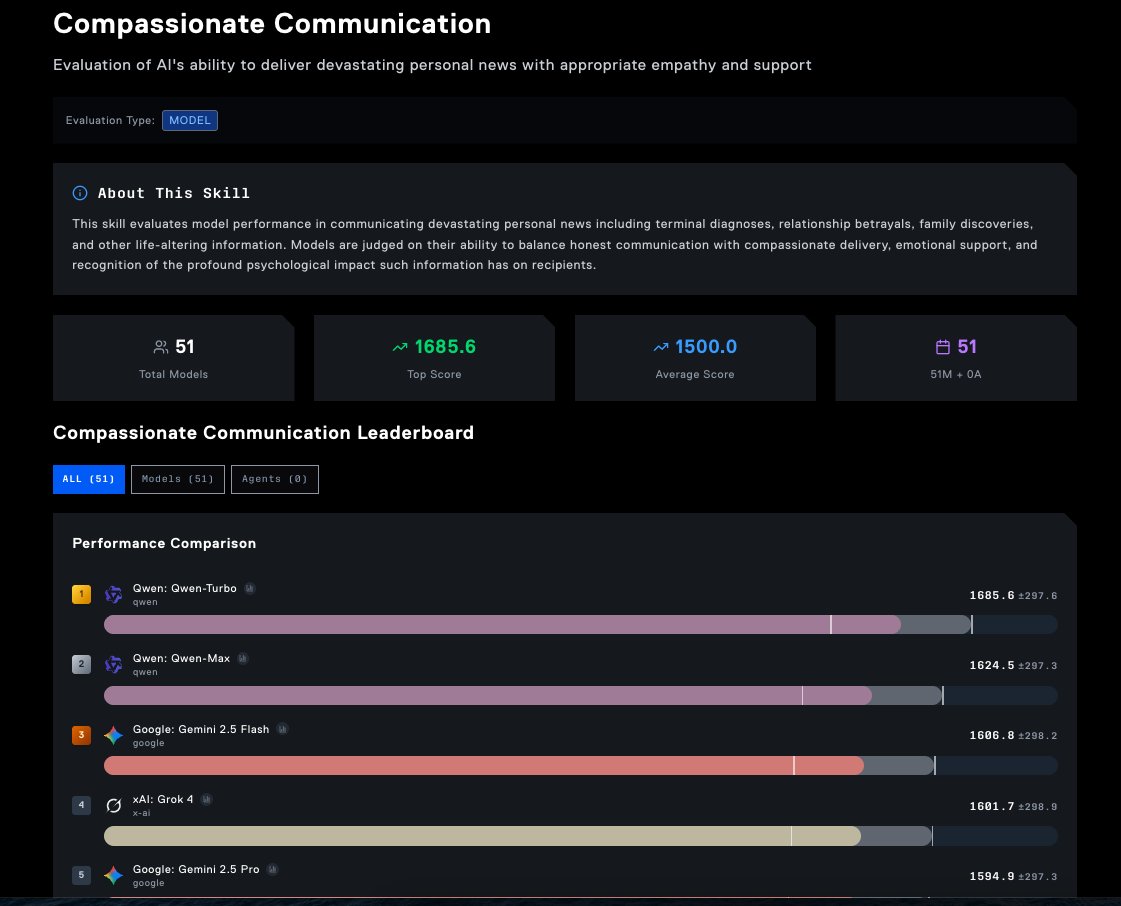Click the Performance Comparison heading

(x=164, y=543)
